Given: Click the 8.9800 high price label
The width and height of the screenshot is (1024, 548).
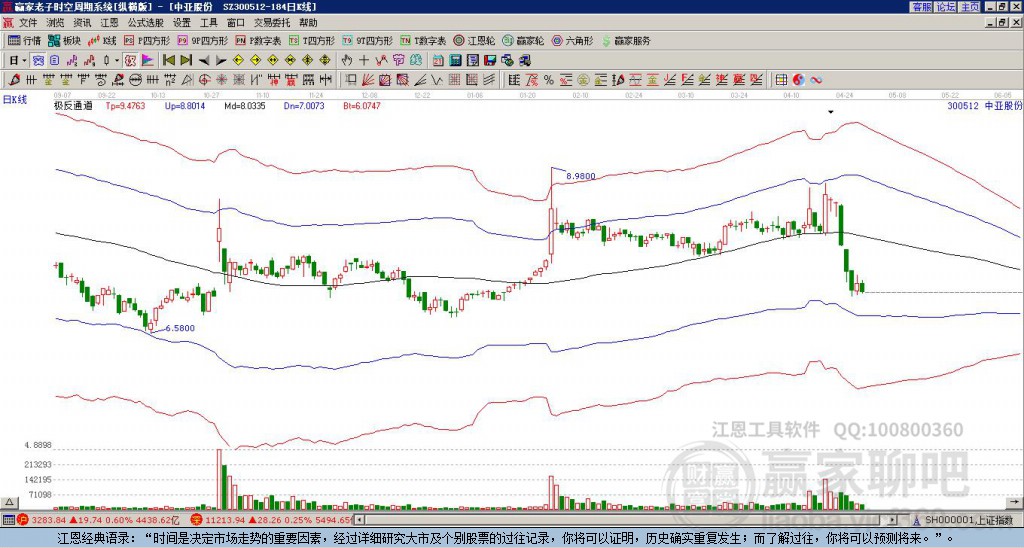Looking at the screenshot, I should tap(581, 176).
